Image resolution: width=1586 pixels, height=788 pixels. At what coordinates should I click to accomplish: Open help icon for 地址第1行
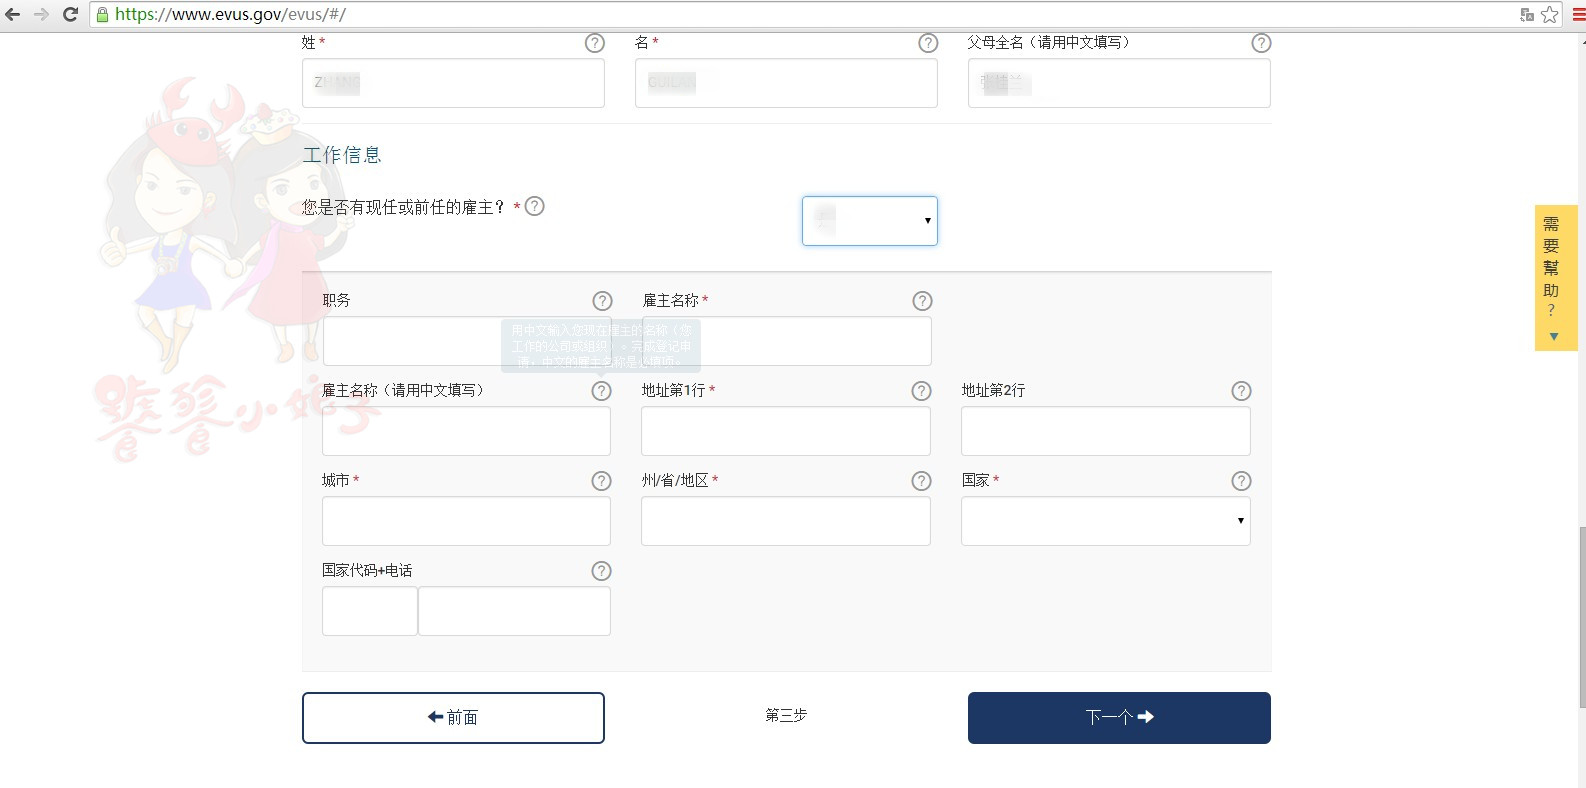click(921, 391)
